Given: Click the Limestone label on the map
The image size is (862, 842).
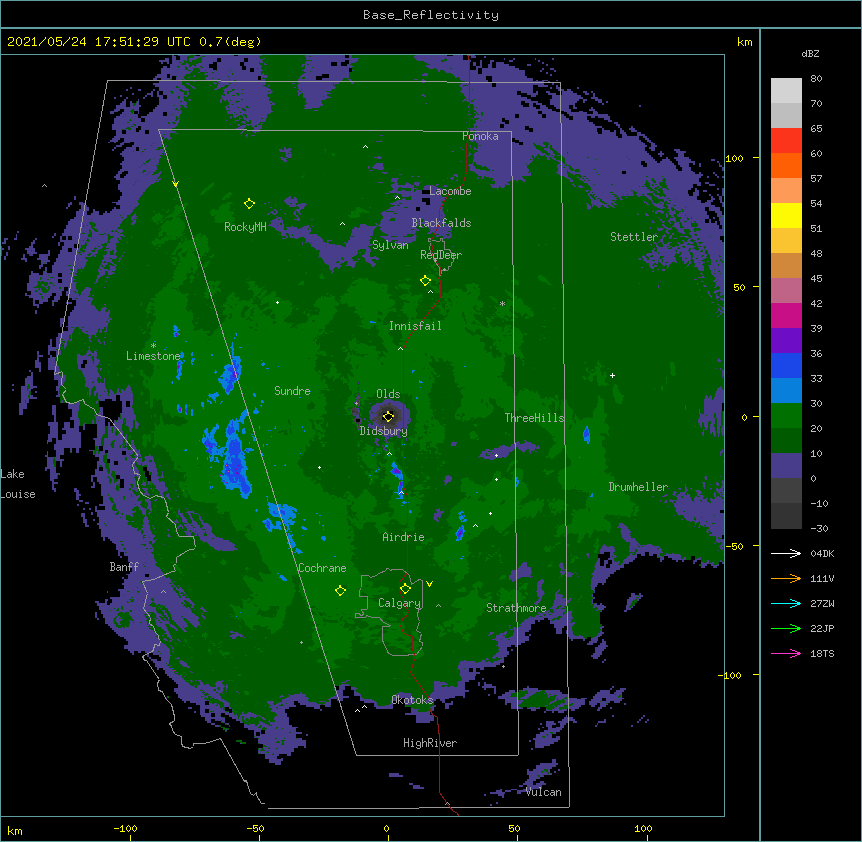Looking at the screenshot, I should click(153, 356).
